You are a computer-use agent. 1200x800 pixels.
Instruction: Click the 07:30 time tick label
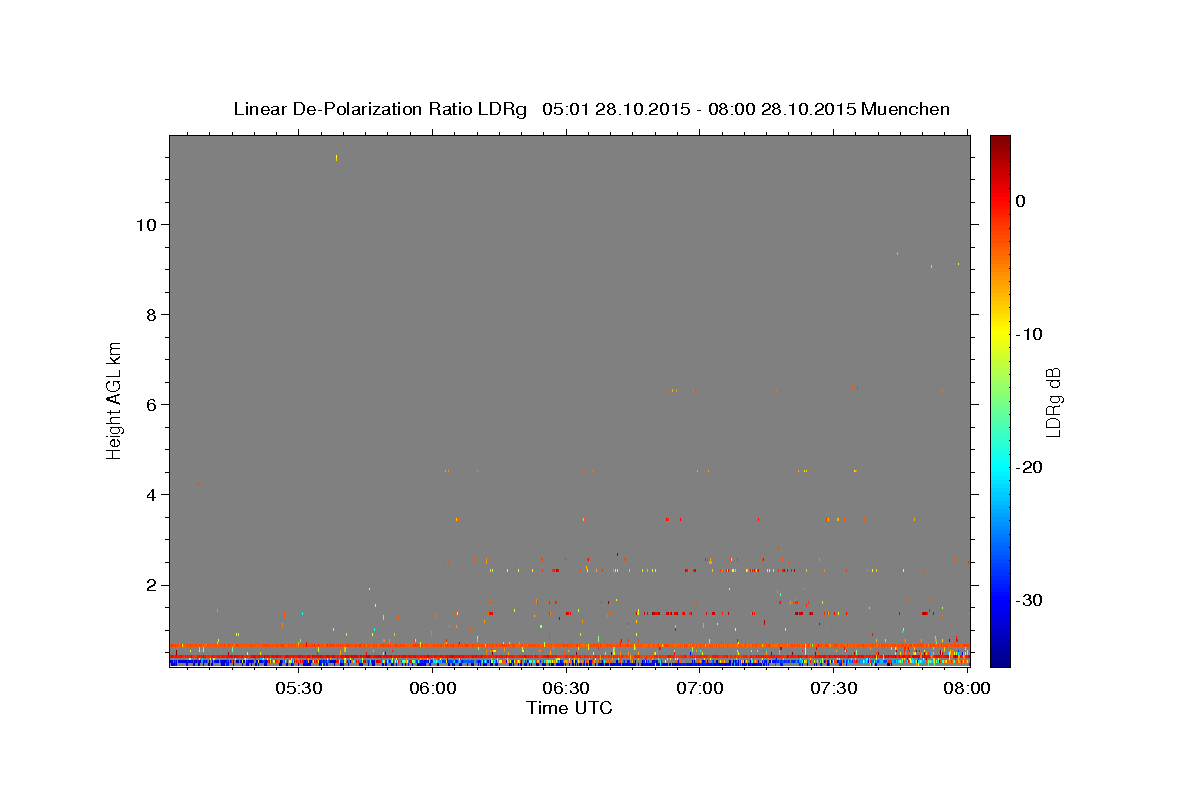pyautogui.click(x=834, y=689)
